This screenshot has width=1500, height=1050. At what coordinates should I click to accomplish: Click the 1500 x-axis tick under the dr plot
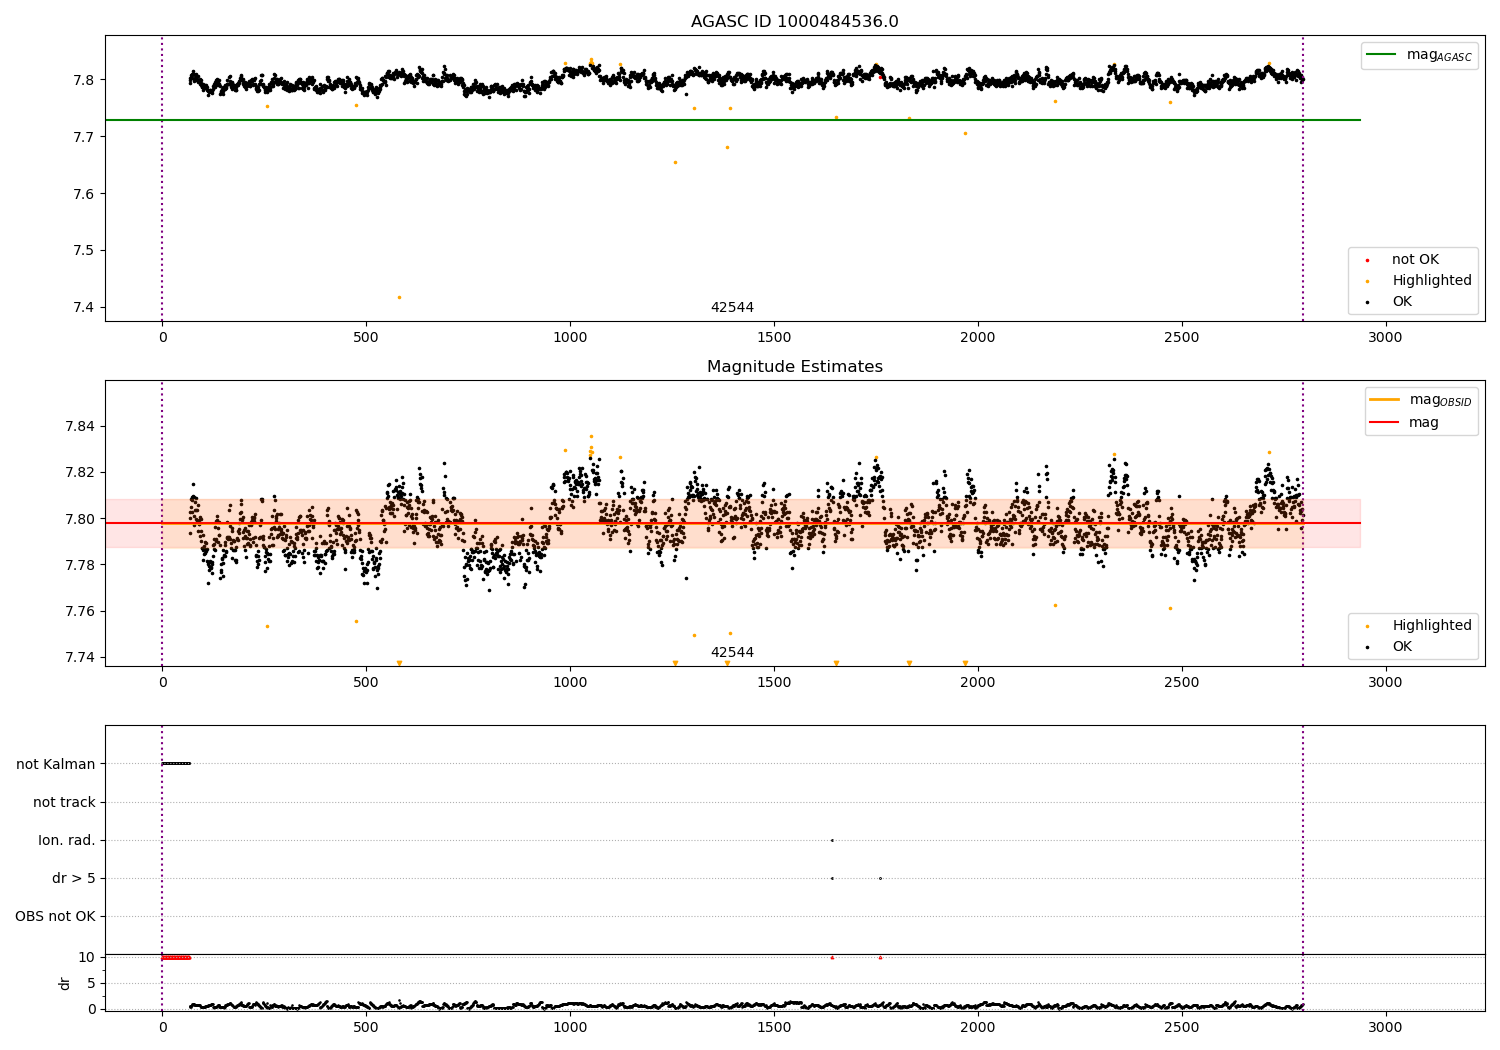pos(774,1028)
